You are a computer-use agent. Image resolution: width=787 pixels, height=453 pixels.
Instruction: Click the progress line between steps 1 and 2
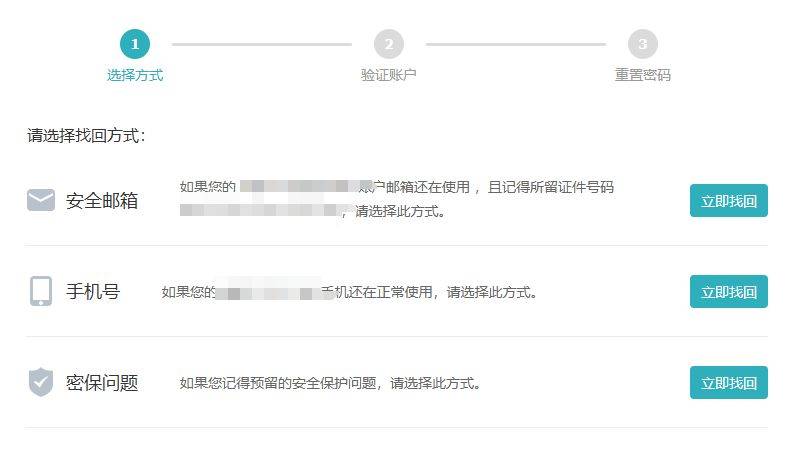[x=262, y=44]
